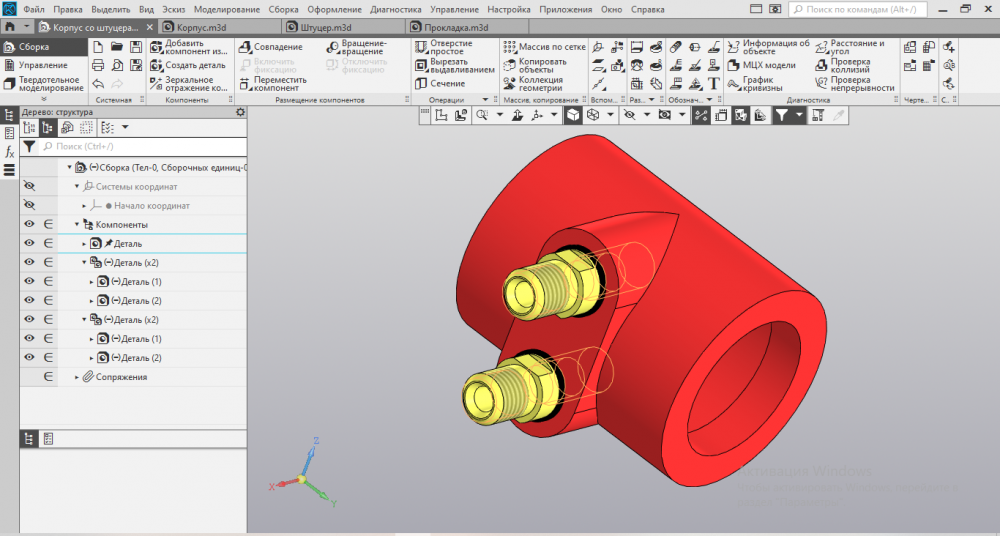Open tree panel settings gear
The height and width of the screenshot is (536, 1000).
(240, 112)
